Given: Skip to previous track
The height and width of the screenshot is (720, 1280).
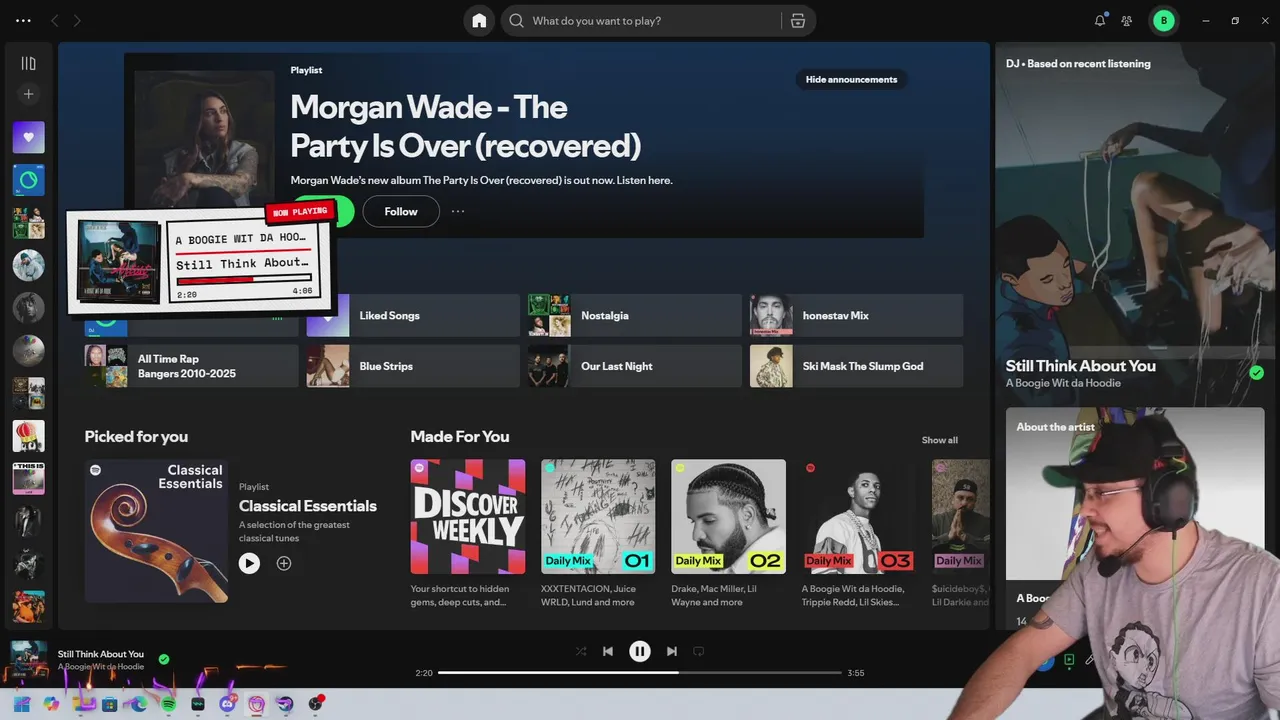Looking at the screenshot, I should click(608, 651).
